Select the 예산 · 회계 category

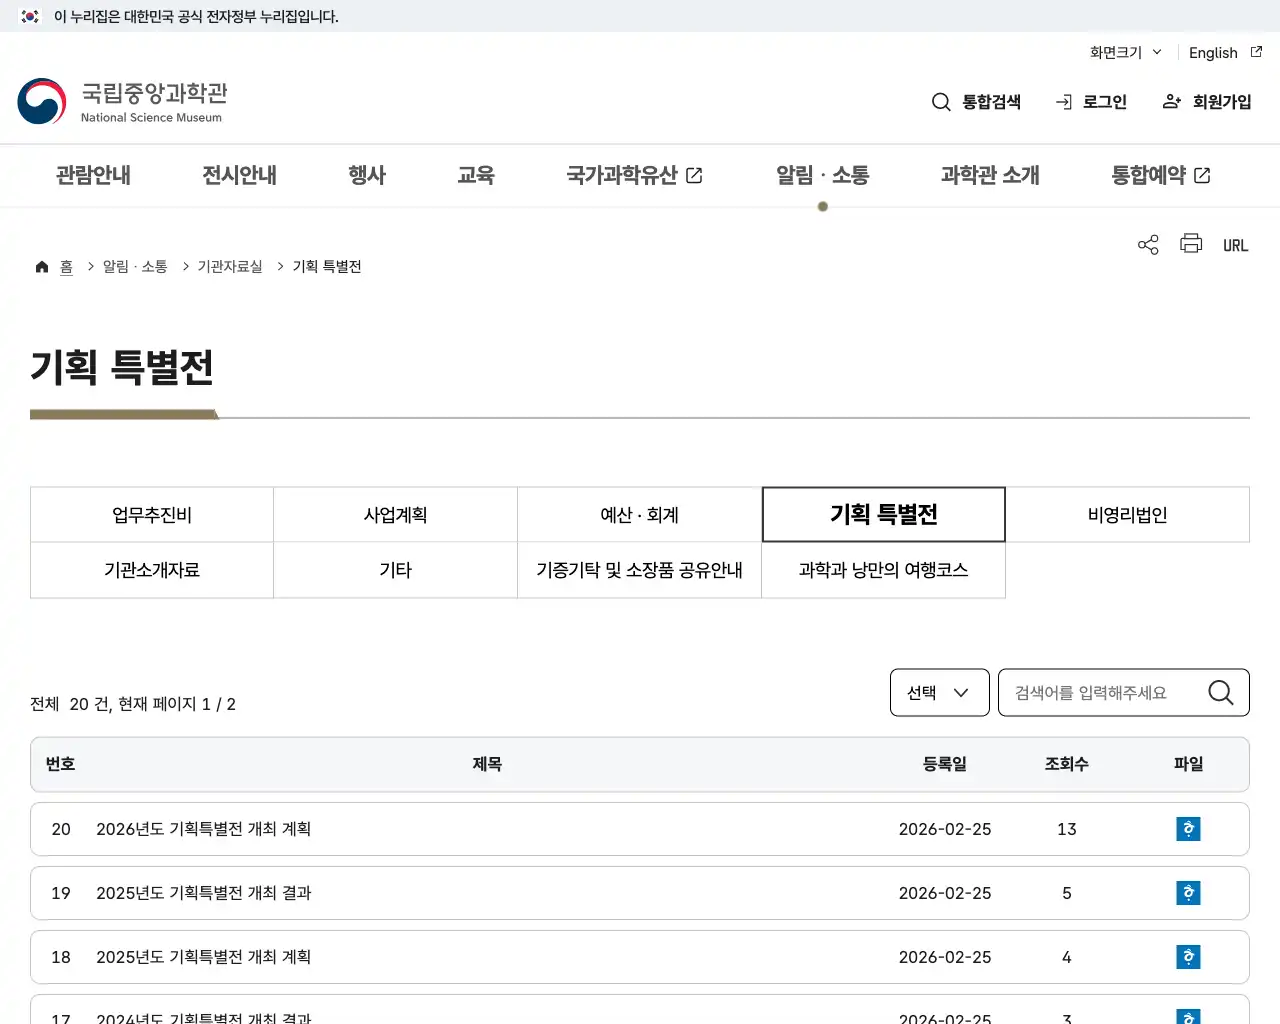639,514
